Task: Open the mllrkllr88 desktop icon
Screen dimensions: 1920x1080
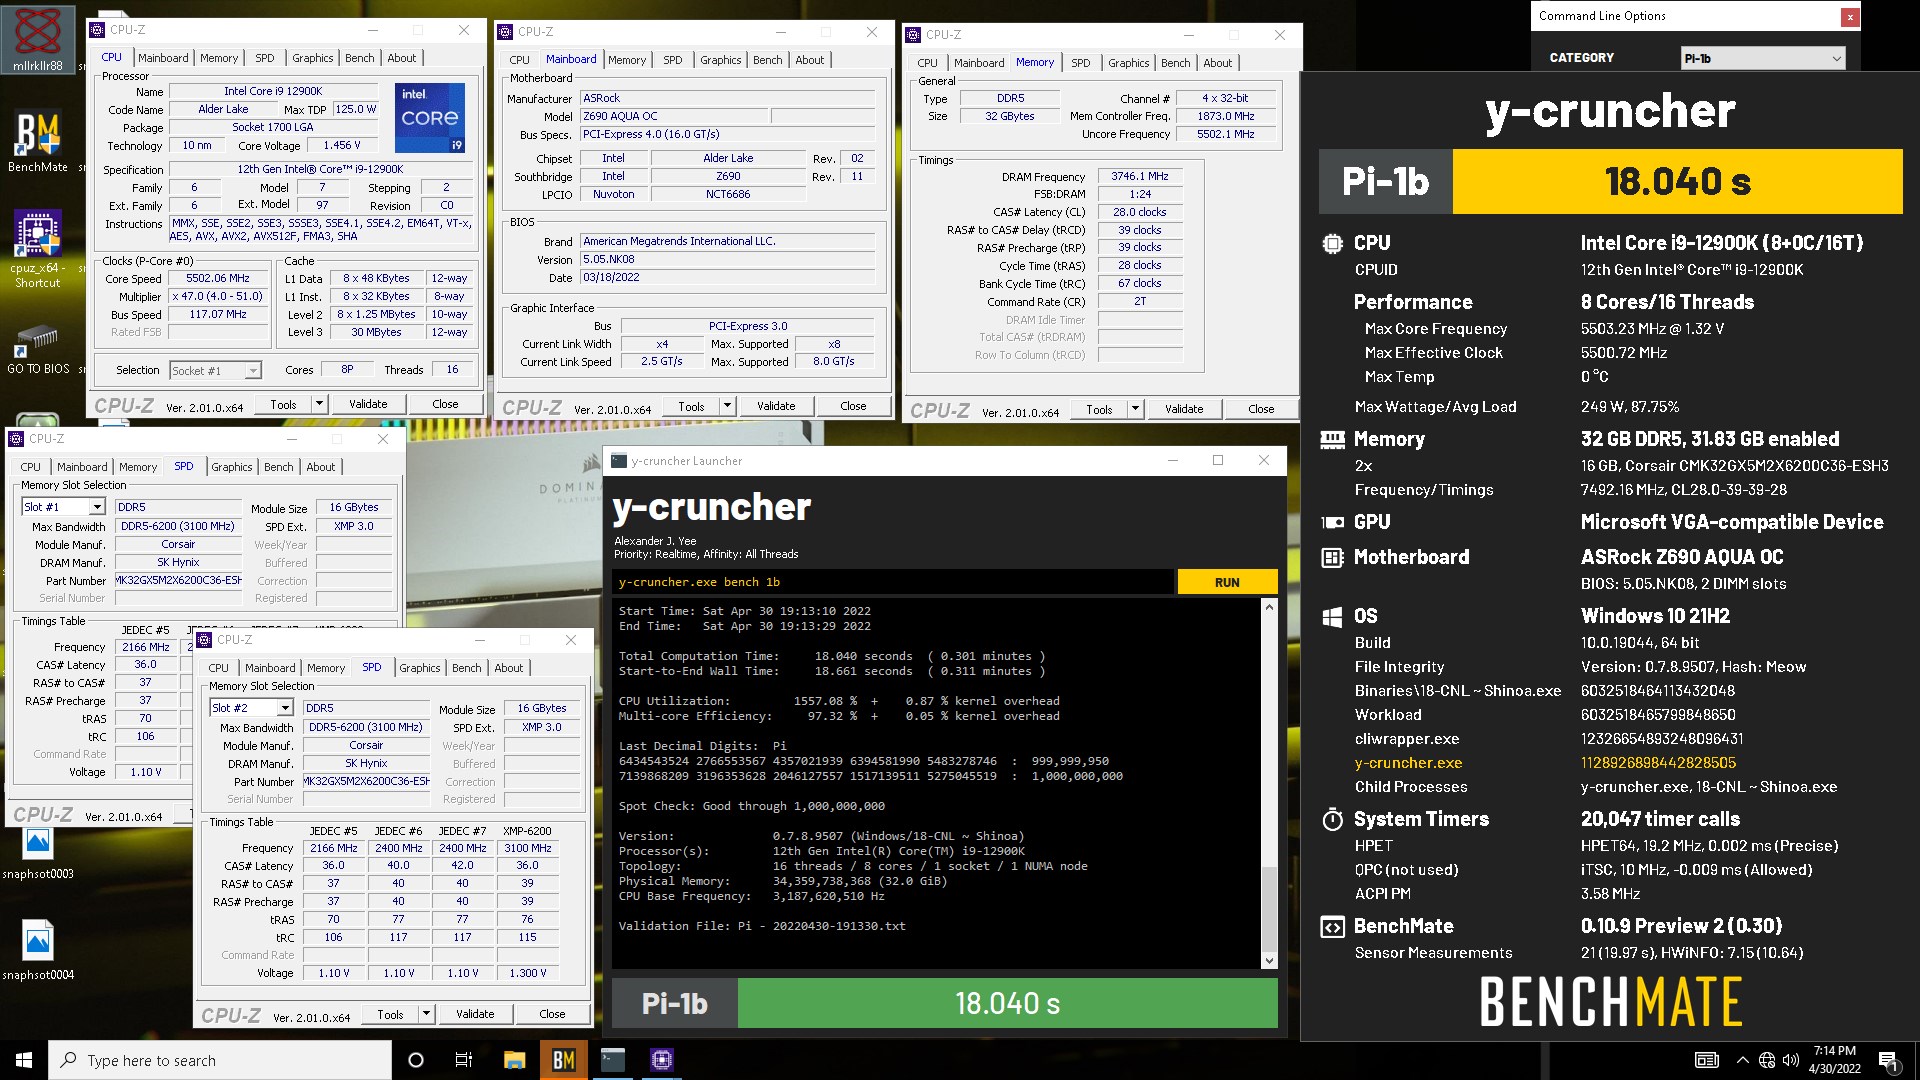Action: [38, 40]
